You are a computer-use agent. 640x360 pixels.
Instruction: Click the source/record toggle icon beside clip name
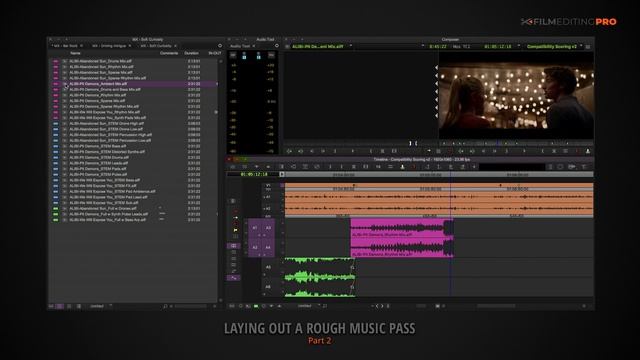tap(287, 47)
